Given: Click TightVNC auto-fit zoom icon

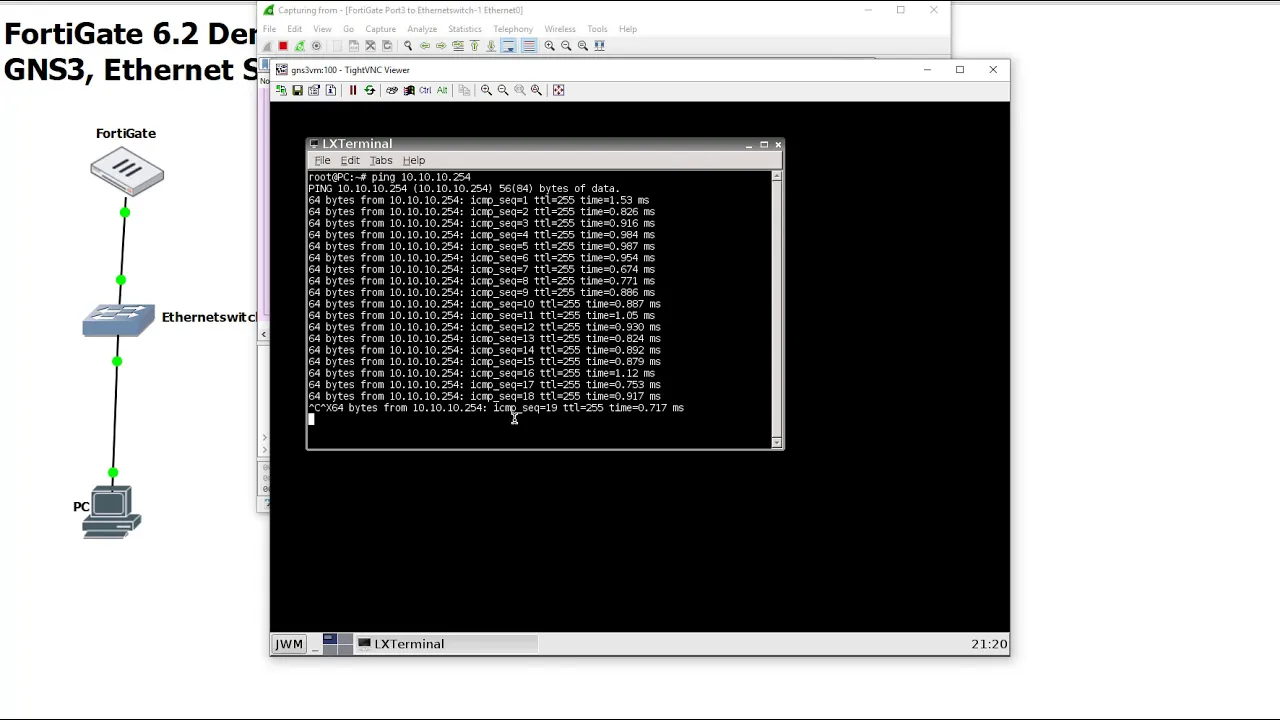Looking at the screenshot, I should coord(536,90).
